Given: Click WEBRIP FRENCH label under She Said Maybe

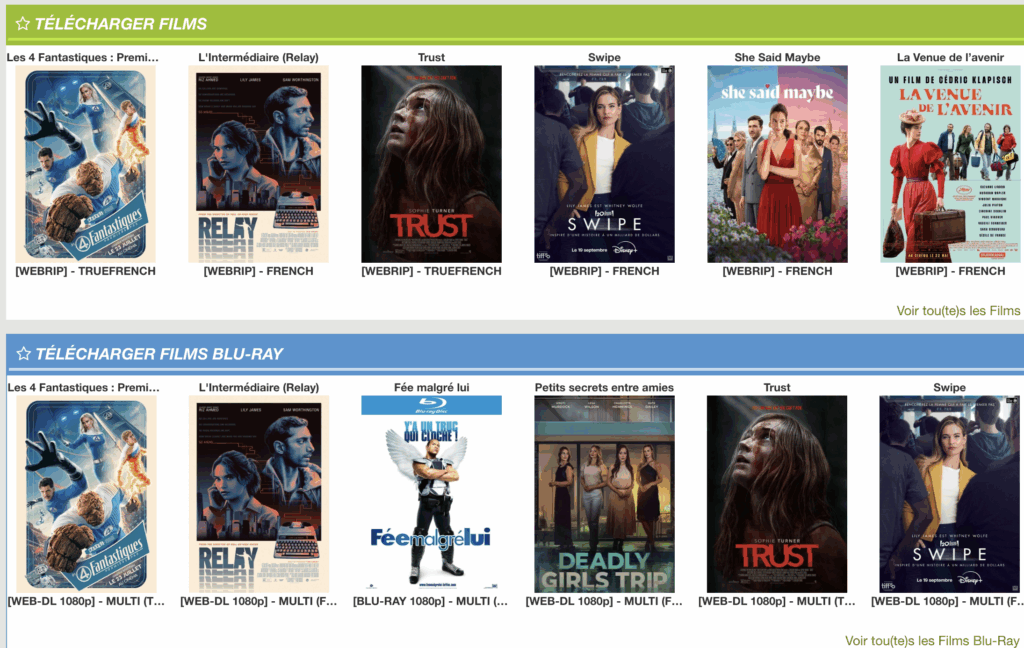Looking at the screenshot, I should click(x=777, y=271).
